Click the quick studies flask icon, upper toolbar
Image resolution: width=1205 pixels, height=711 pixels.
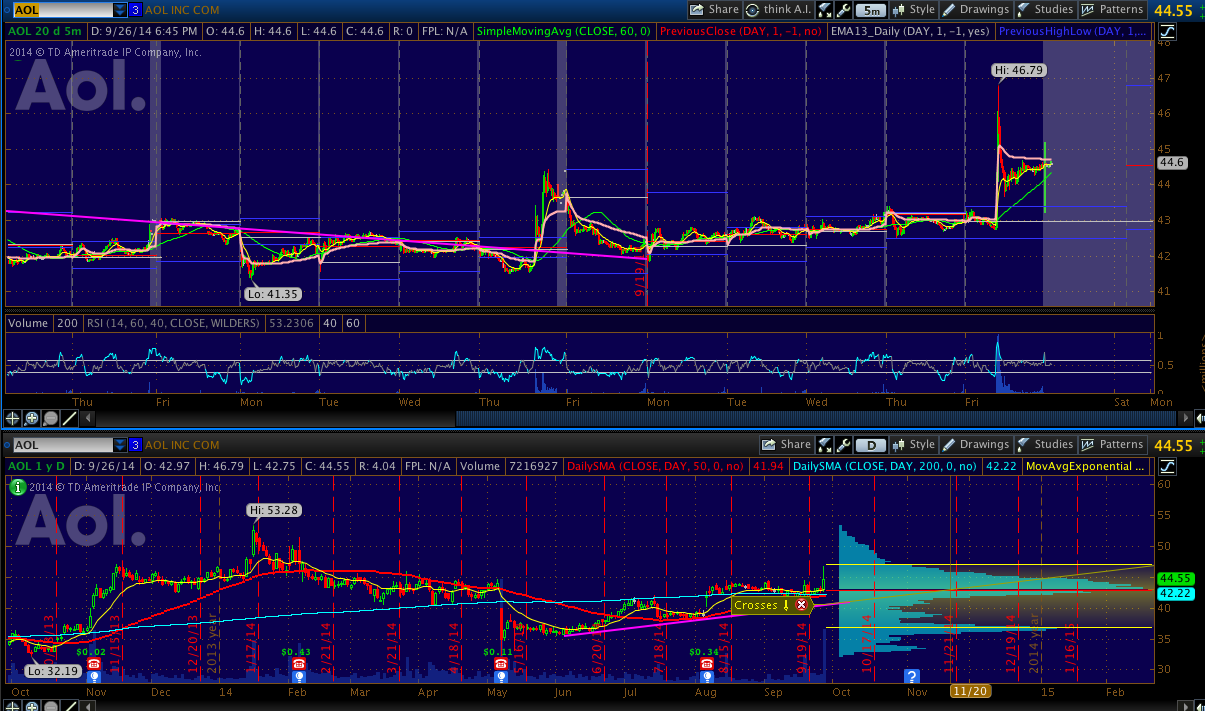(824, 10)
